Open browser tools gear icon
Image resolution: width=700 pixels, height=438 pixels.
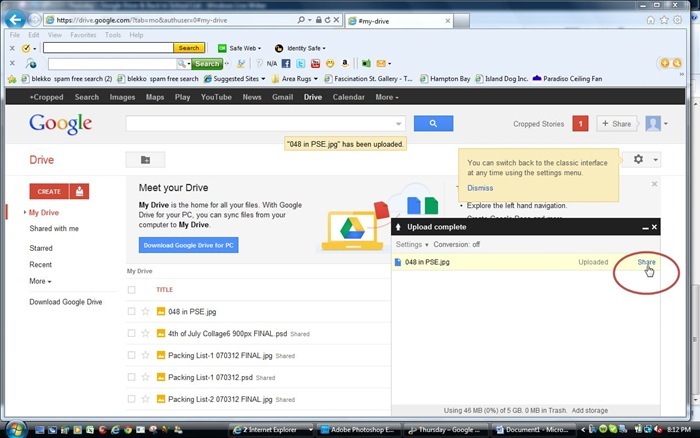click(x=678, y=20)
